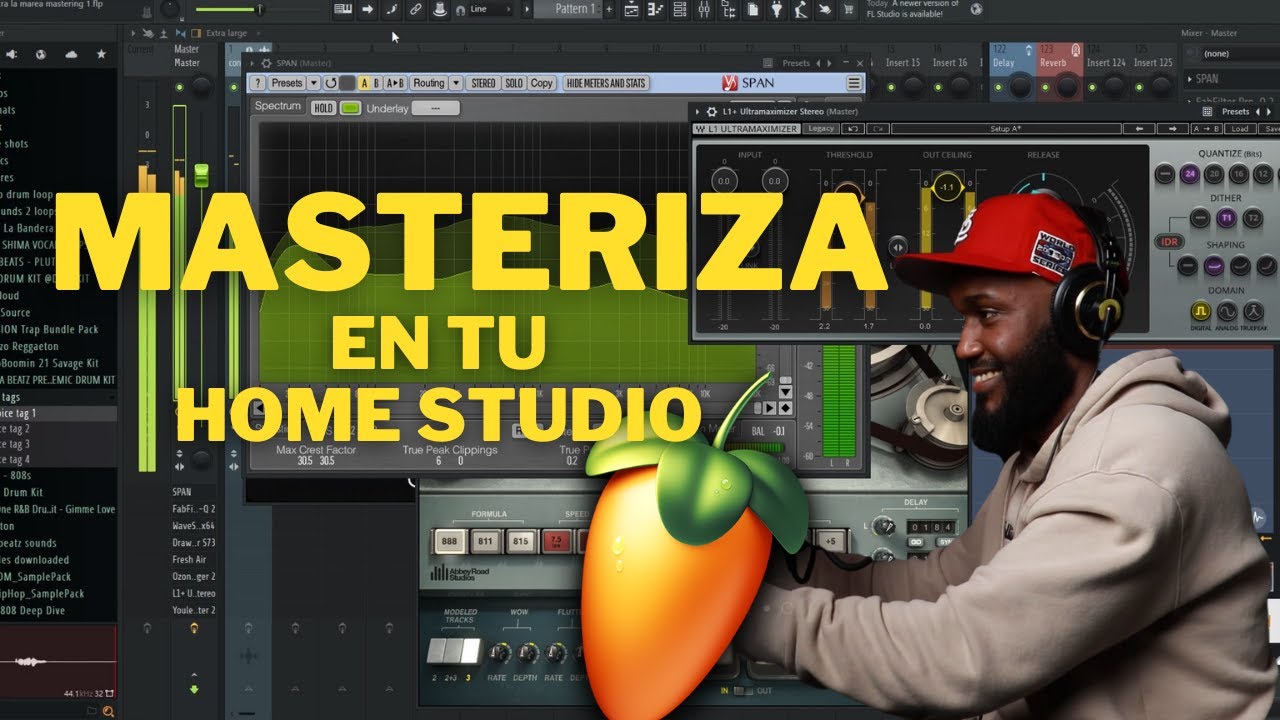Click the Load button in L1
The image size is (1280, 720).
point(1239,129)
